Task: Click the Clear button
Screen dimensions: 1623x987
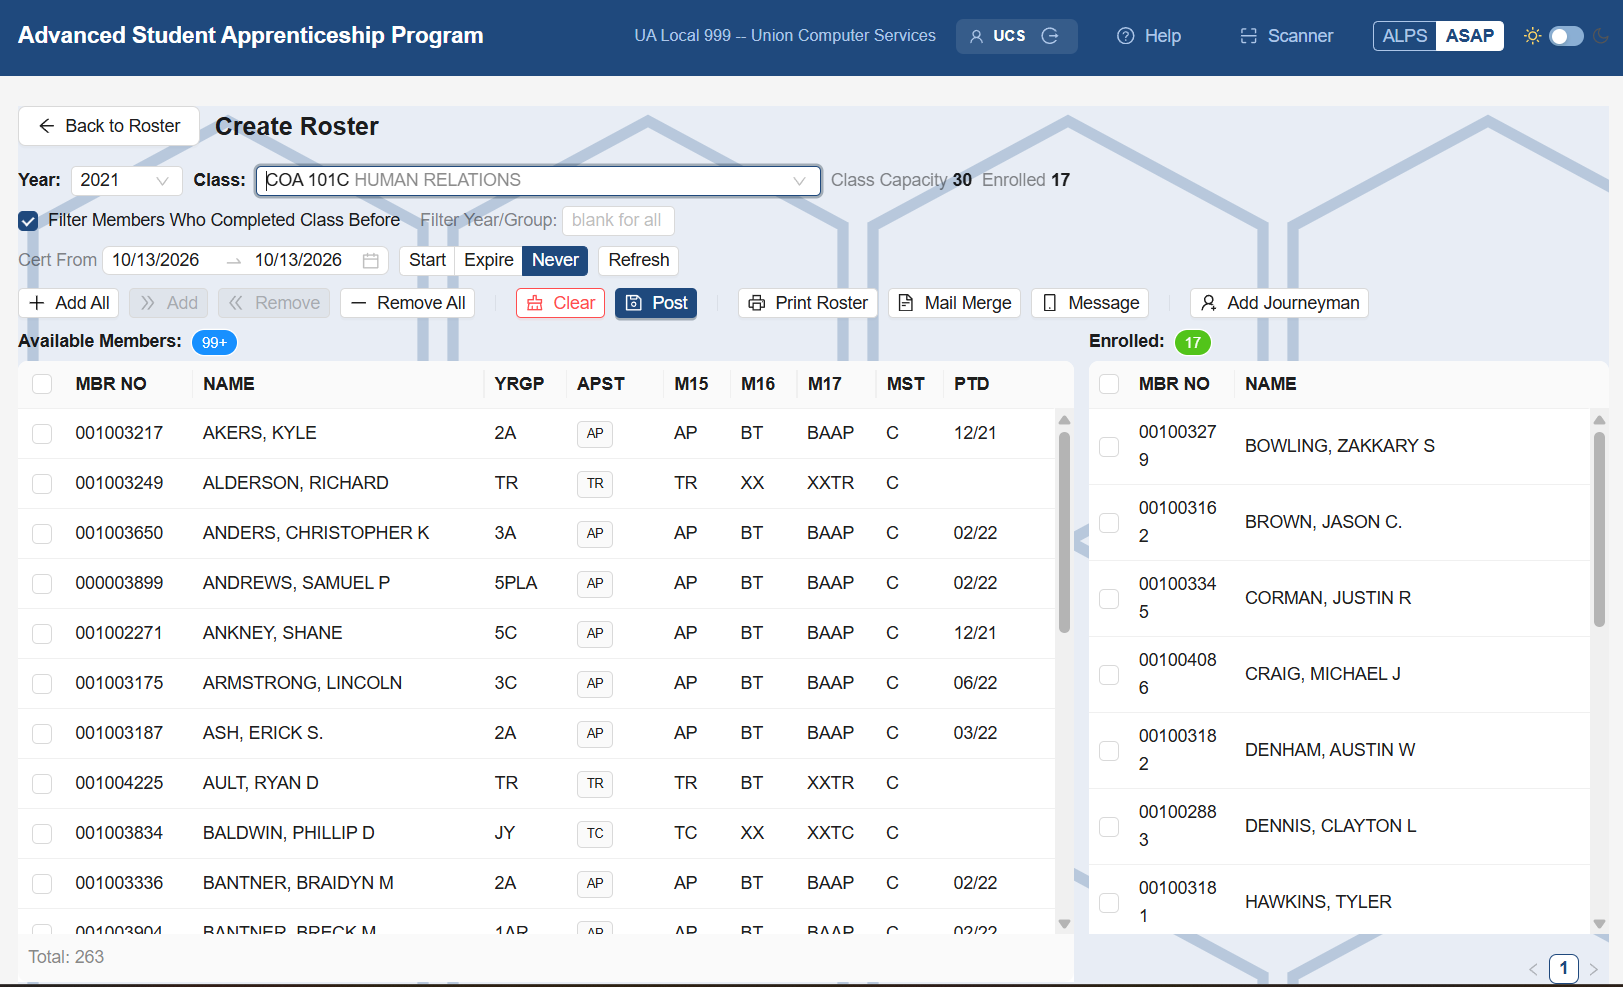Action: pos(560,303)
